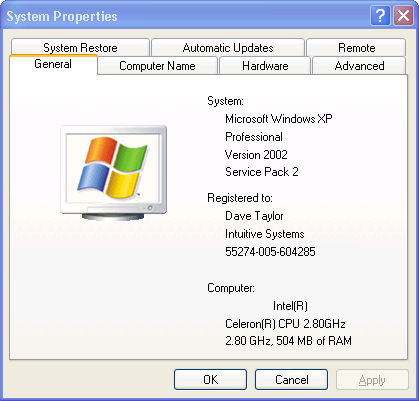
Task: Click the "Celeron(R) CPU 2.80GHz" text
Action: pos(285,324)
